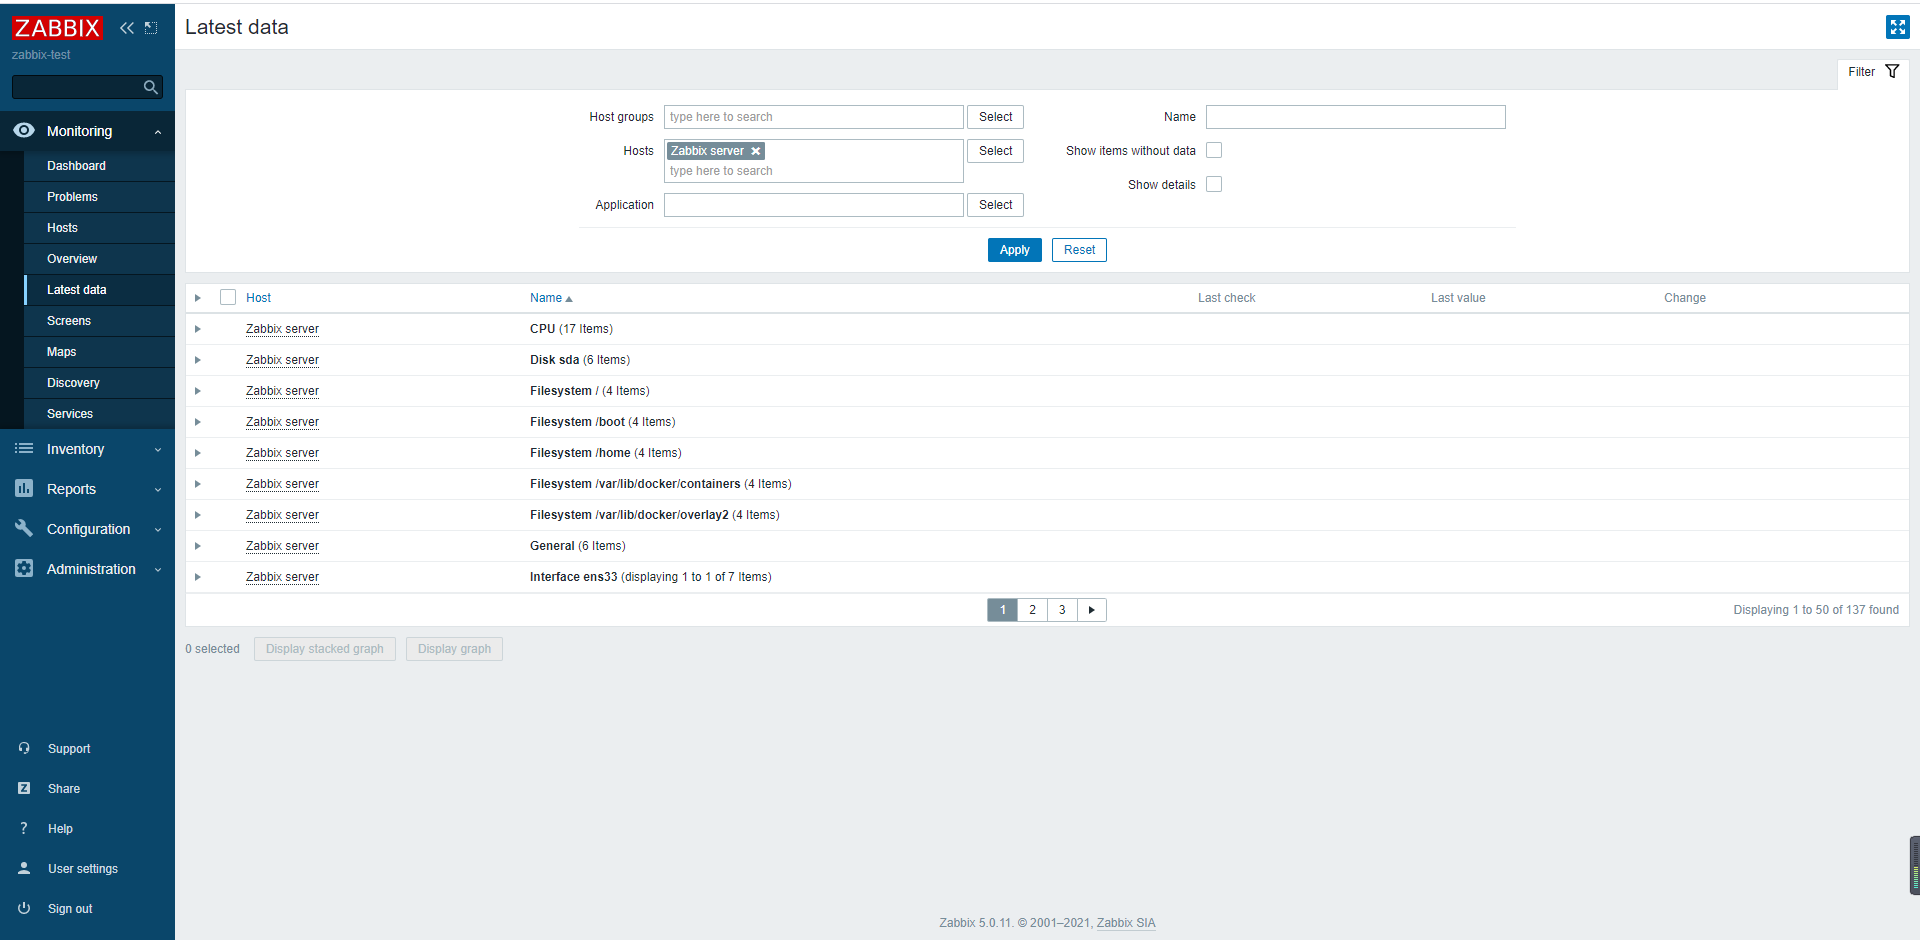Remove Zabbix server tag from Hosts
Screen dimensions: 1920x940
pyautogui.click(x=756, y=151)
